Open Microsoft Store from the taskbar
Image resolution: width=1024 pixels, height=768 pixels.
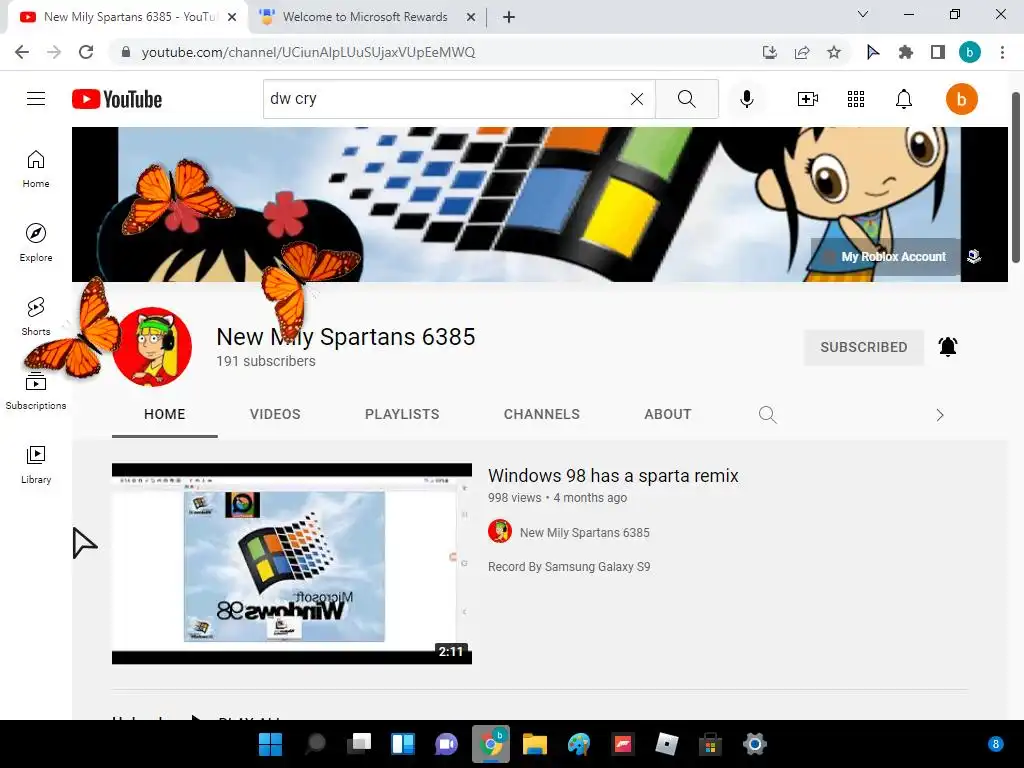(711, 744)
